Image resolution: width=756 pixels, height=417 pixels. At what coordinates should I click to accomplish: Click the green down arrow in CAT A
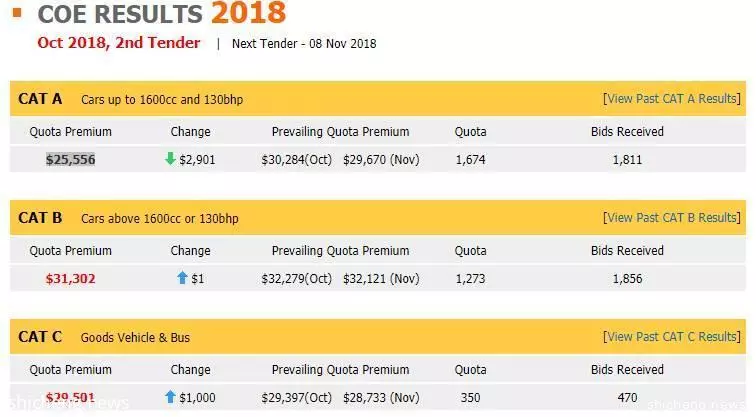click(x=170, y=159)
